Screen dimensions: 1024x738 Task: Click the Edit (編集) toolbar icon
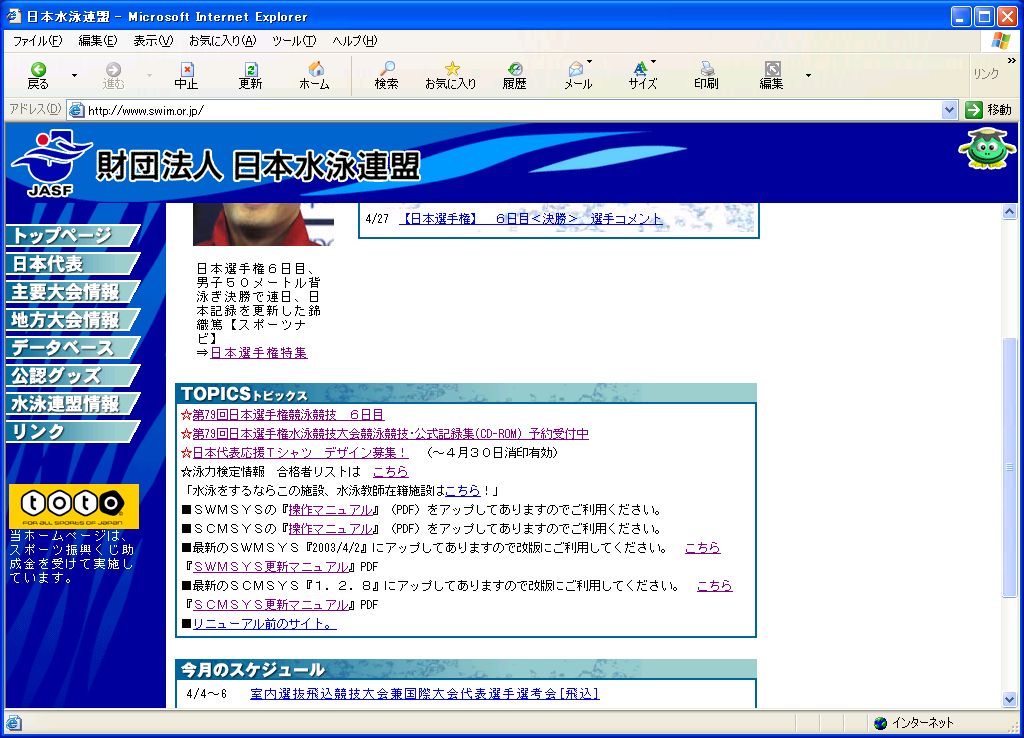pos(771,76)
